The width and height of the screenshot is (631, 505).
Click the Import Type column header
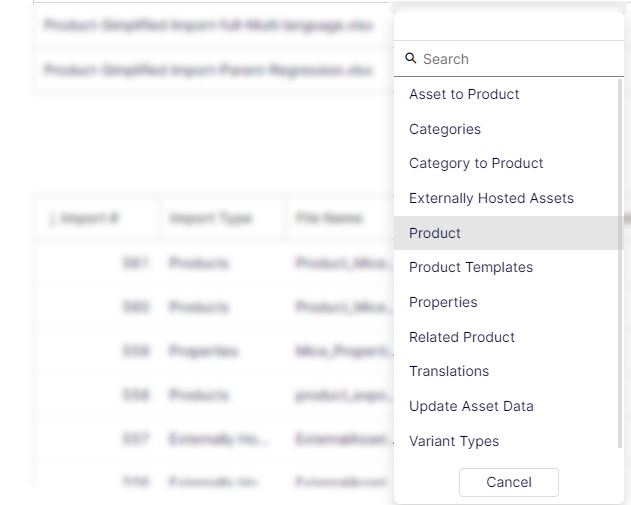[x=210, y=218]
